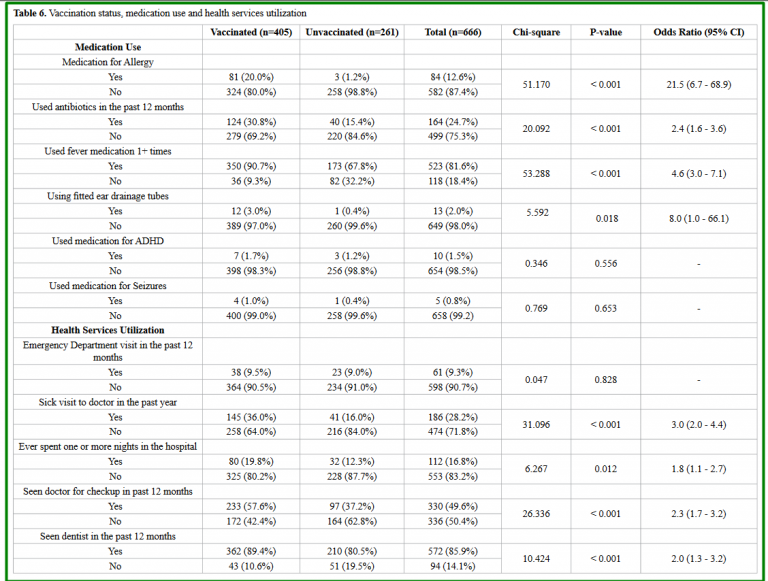Select the cell '164 (62.8%)'

[x=352, y=521]
